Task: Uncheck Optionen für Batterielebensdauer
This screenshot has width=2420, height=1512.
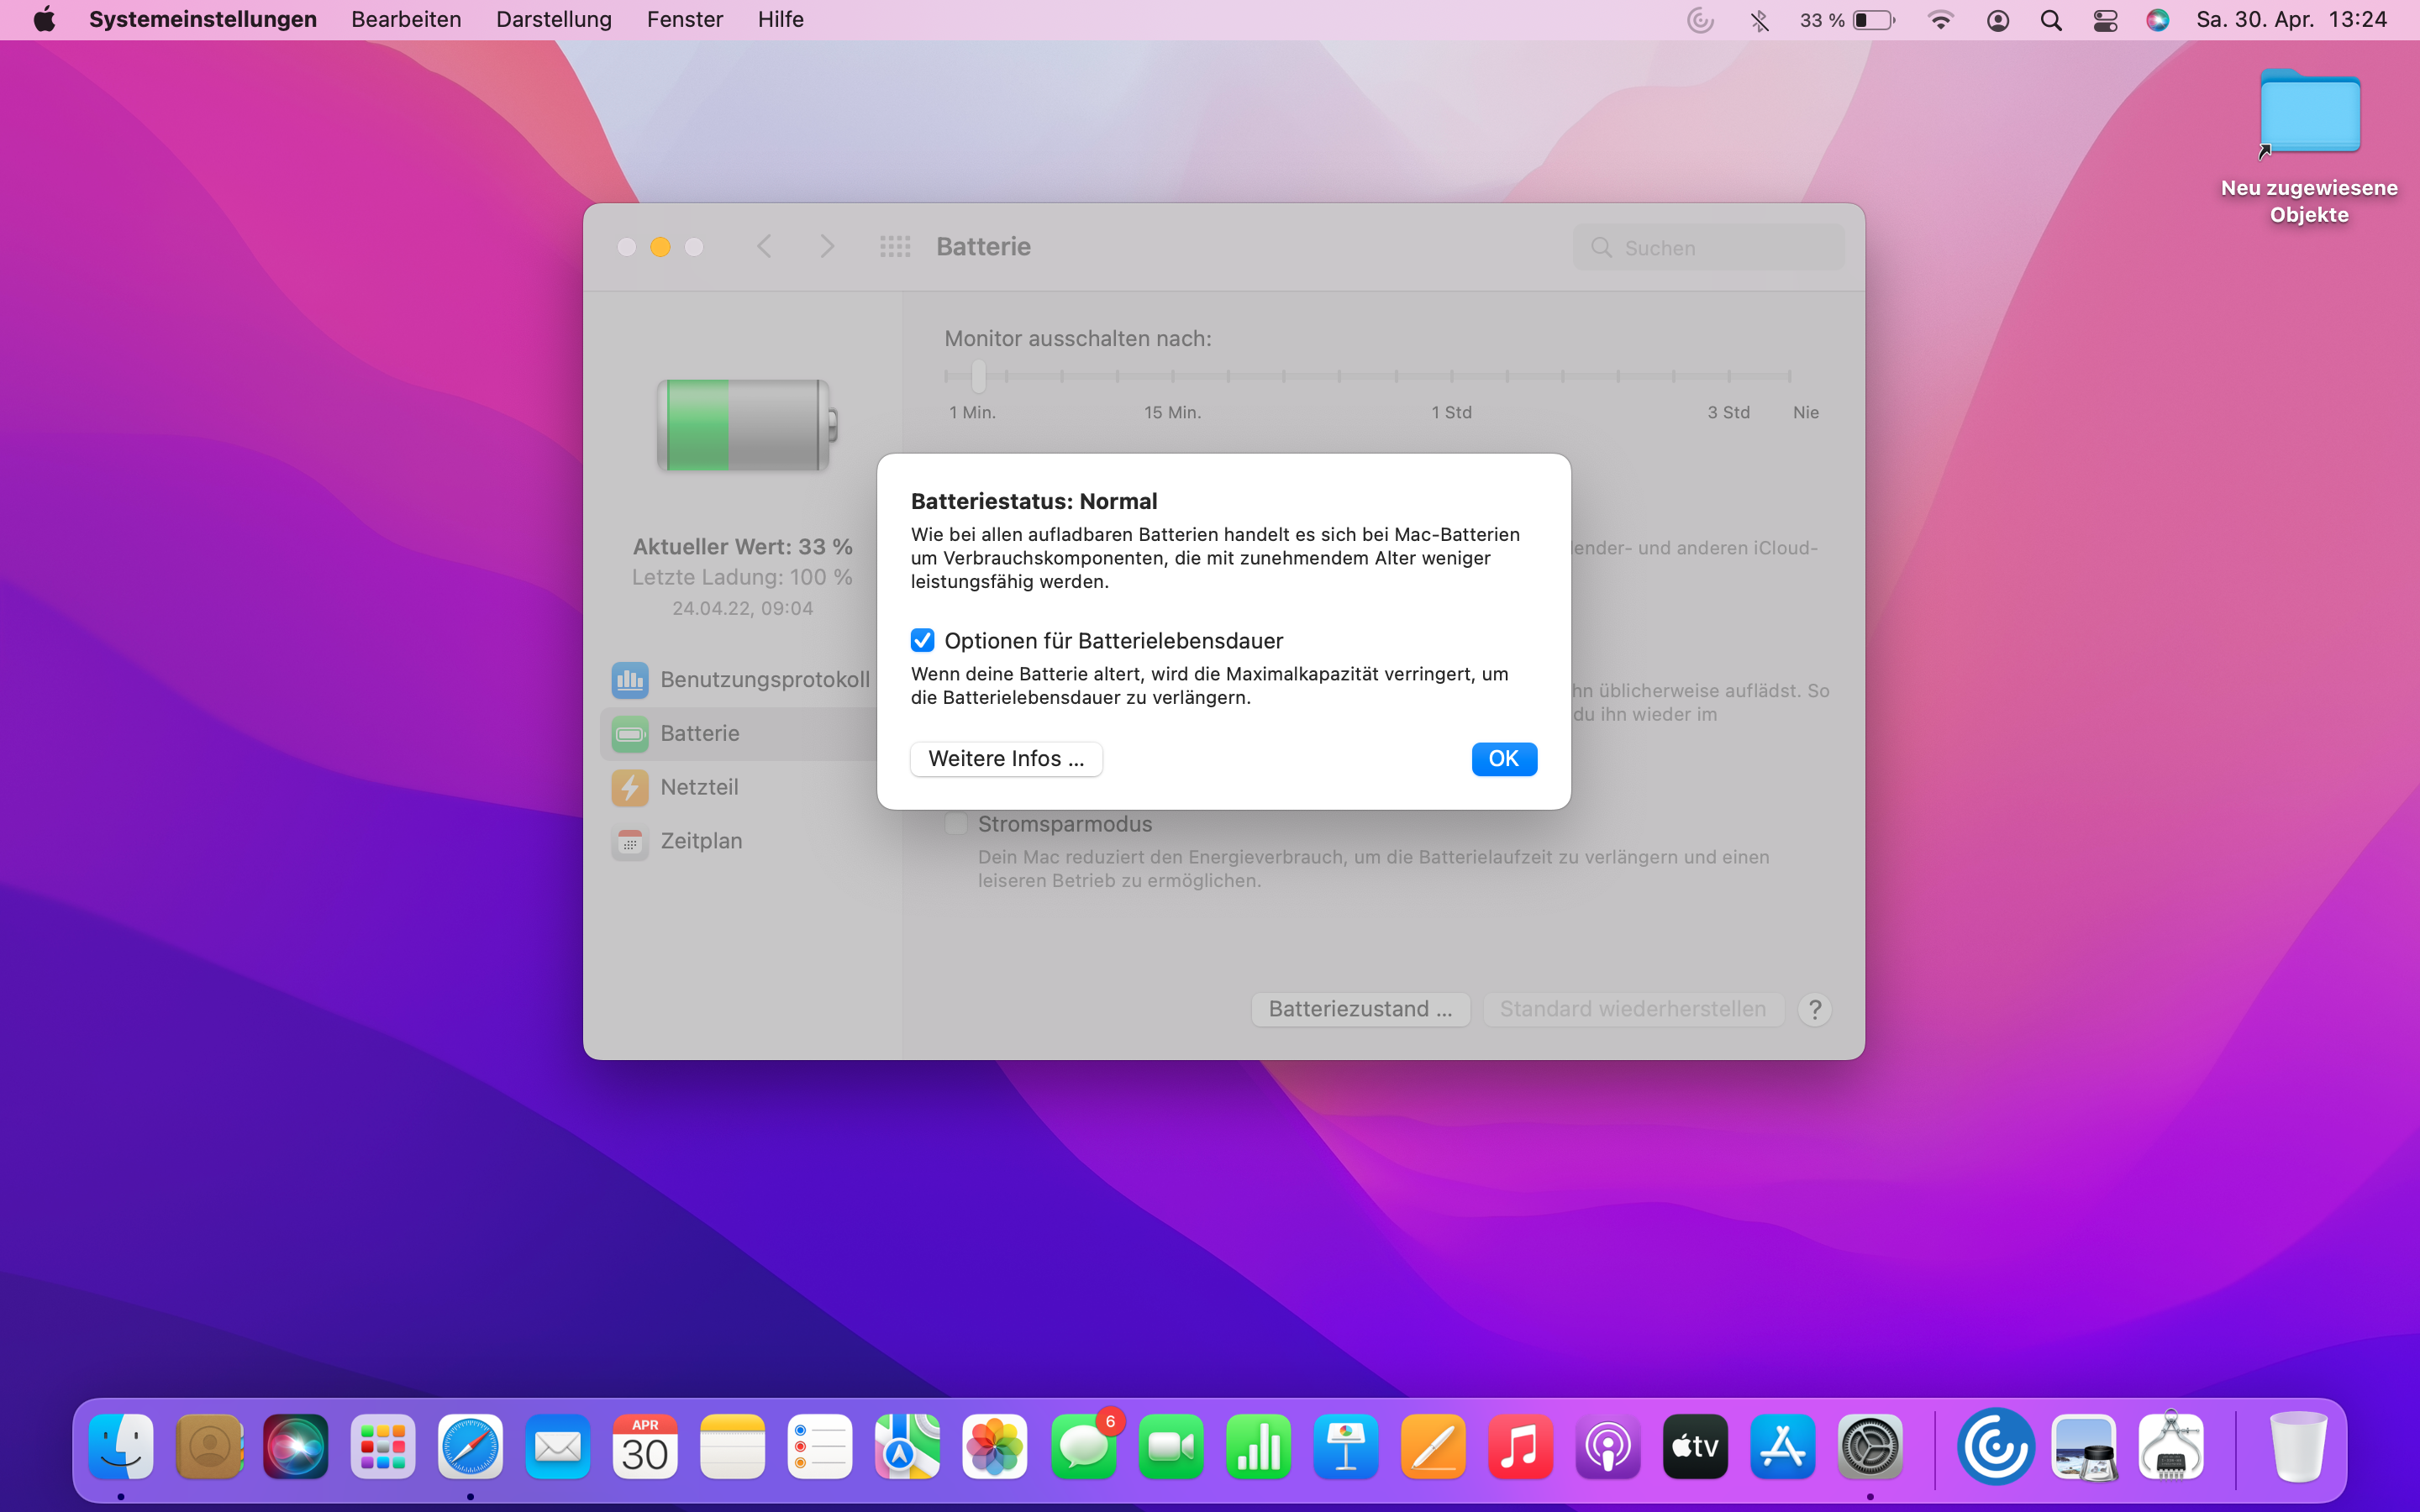Action: tap(922, 640)
